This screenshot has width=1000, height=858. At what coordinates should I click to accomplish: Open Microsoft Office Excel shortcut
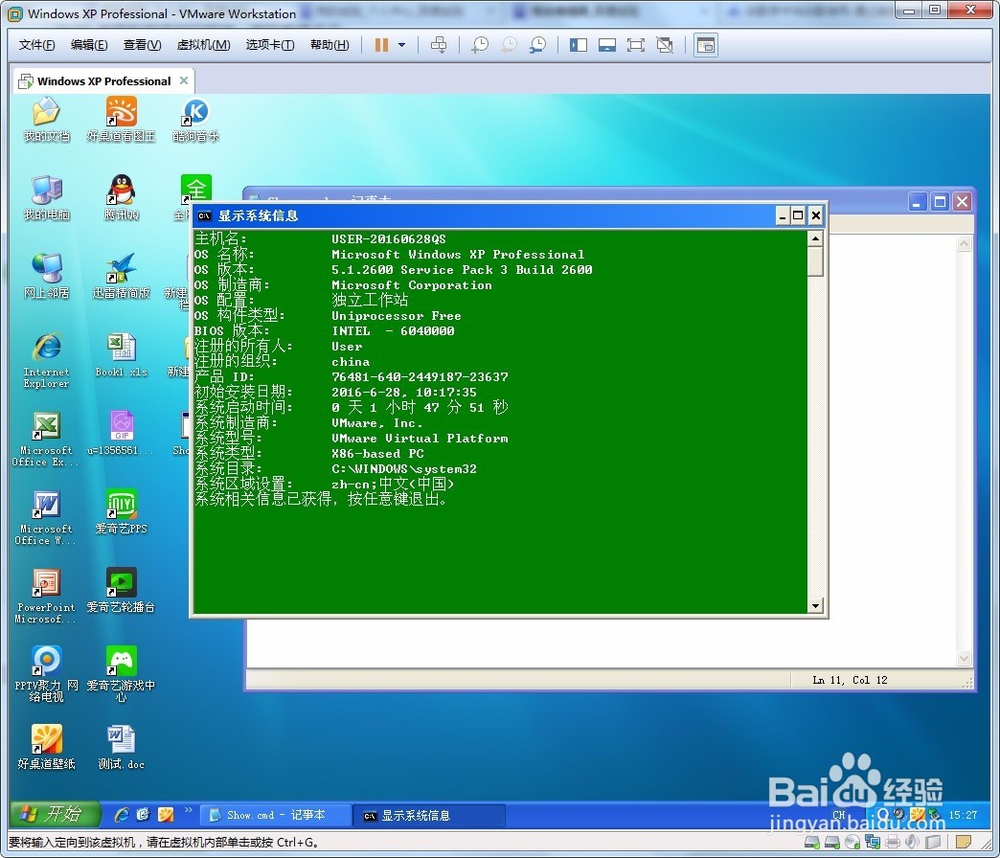coord(47,440)
